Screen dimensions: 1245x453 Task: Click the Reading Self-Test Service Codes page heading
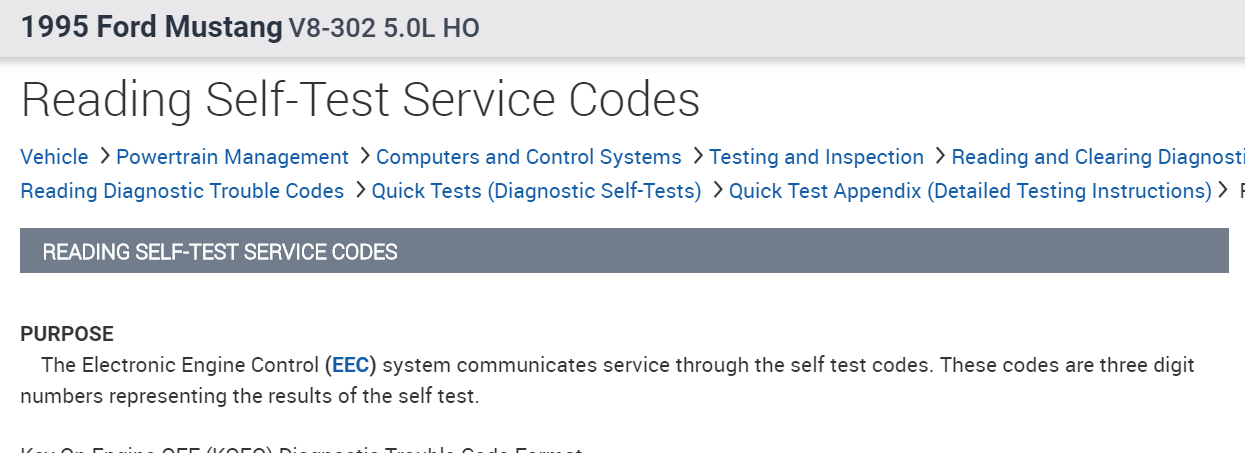(x=360, y=100)
